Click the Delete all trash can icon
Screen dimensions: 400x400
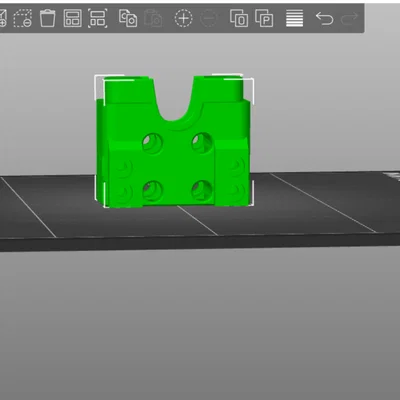47,18
